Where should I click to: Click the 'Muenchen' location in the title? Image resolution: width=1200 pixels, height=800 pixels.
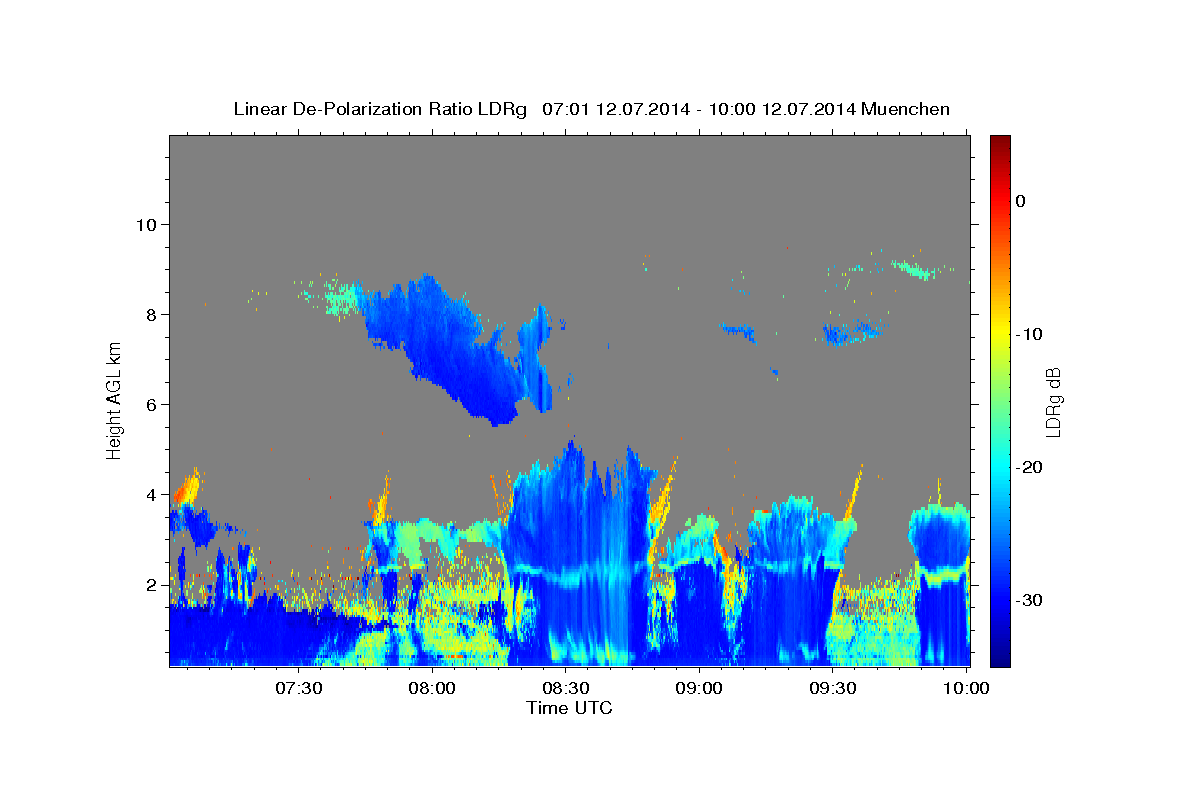point(906,109)
